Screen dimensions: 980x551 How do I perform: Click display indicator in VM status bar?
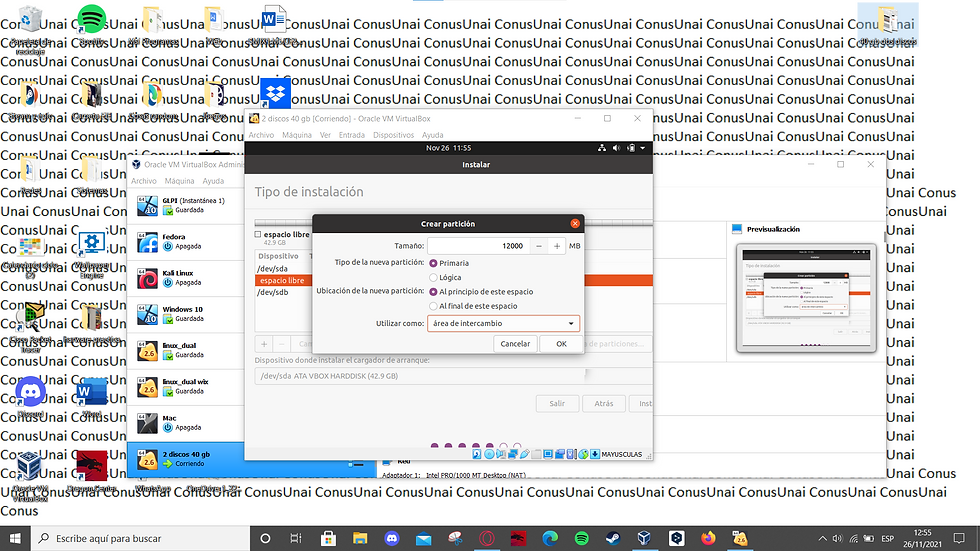tap(548, 454)
